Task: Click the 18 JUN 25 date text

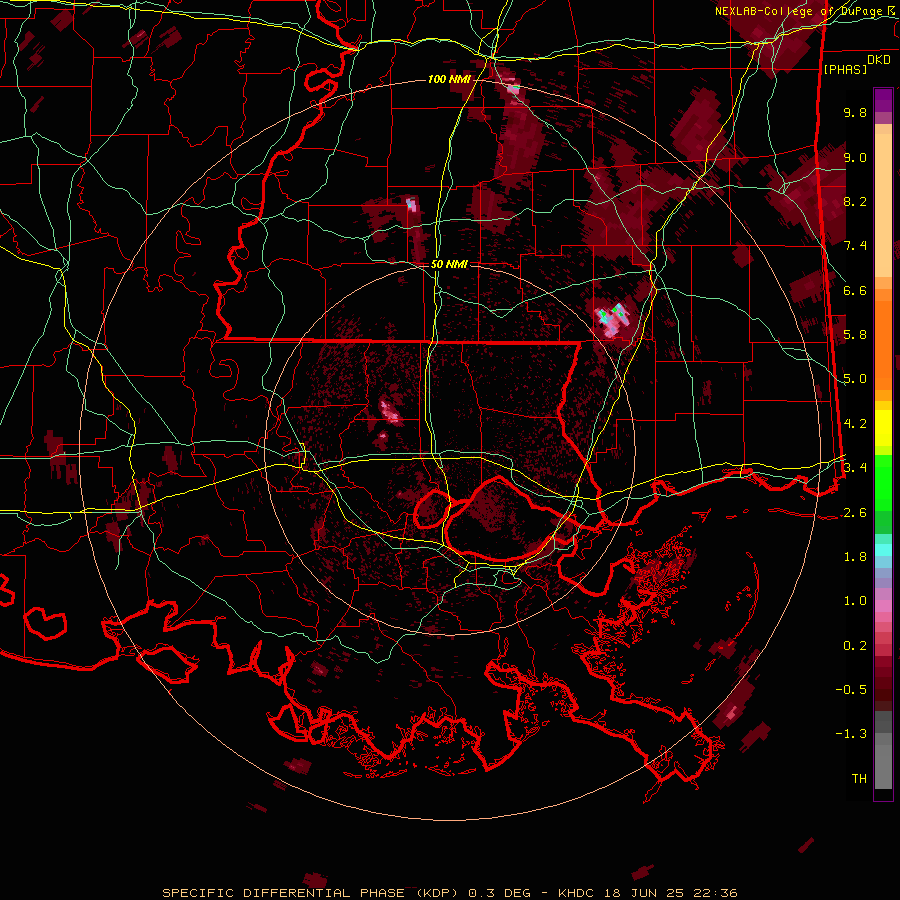Action: tap(643, 893)
